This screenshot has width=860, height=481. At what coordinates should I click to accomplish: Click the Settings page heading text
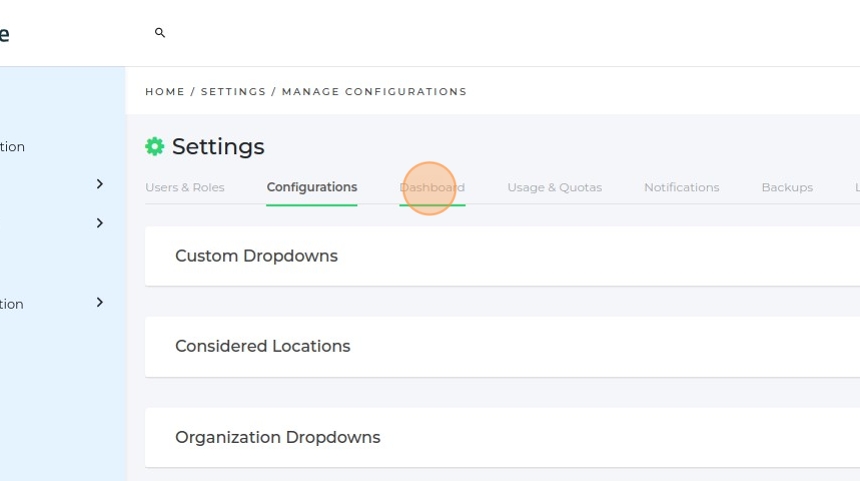[218, 147]
